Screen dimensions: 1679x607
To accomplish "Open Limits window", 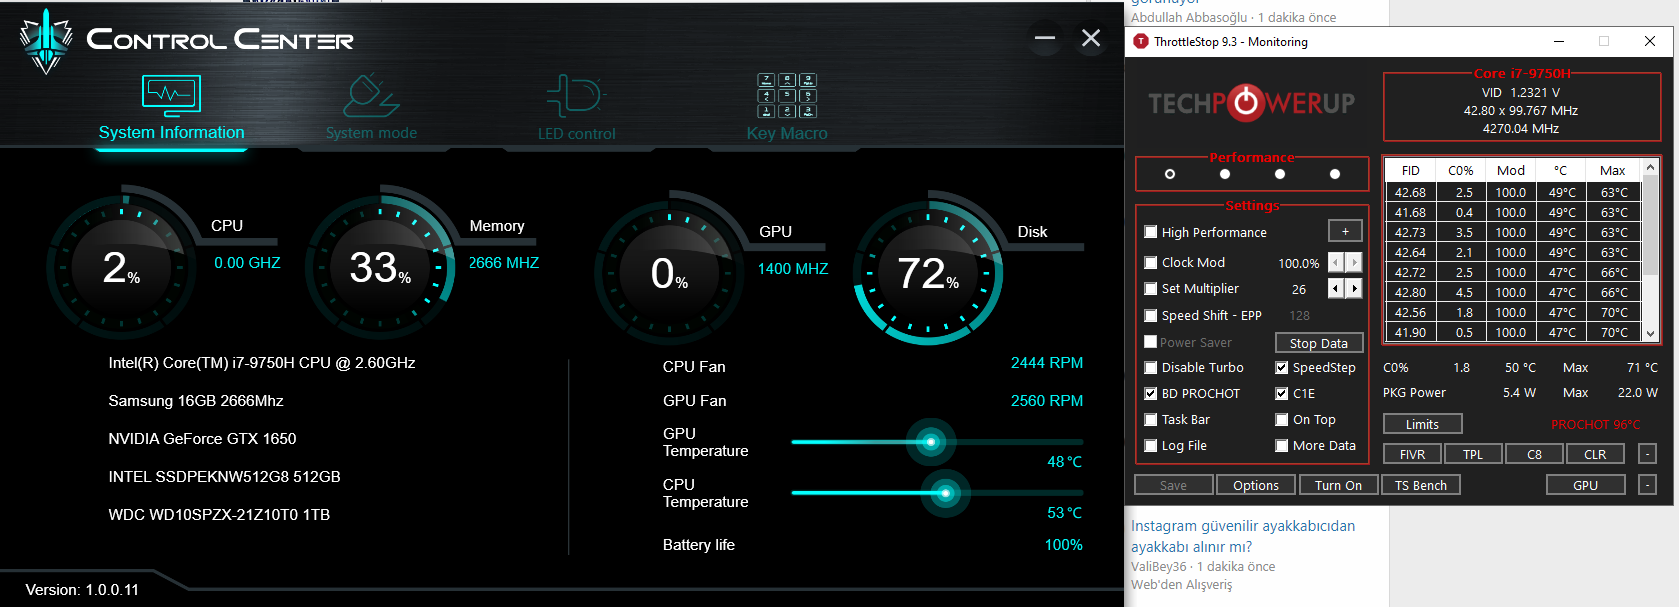I will pos(1422,424).
